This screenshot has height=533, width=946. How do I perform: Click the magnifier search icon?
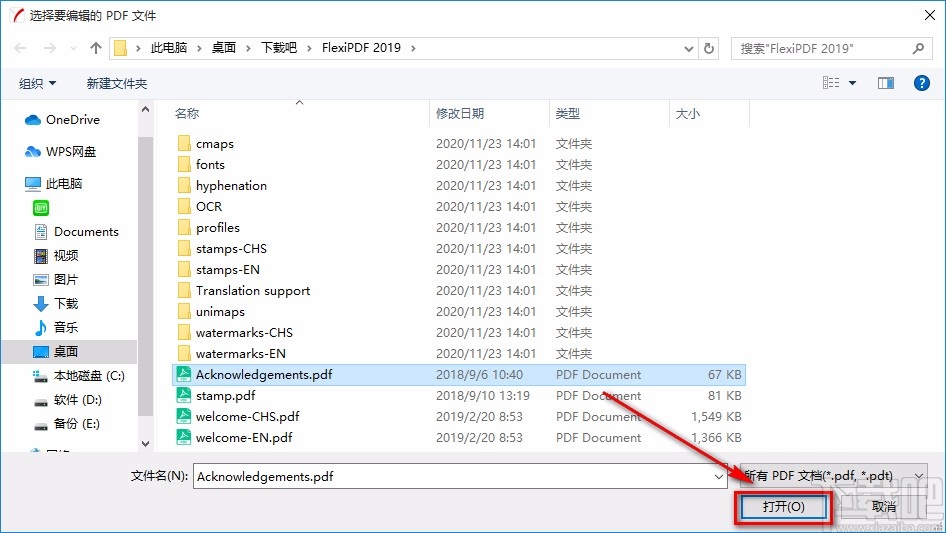click(918, 48)
